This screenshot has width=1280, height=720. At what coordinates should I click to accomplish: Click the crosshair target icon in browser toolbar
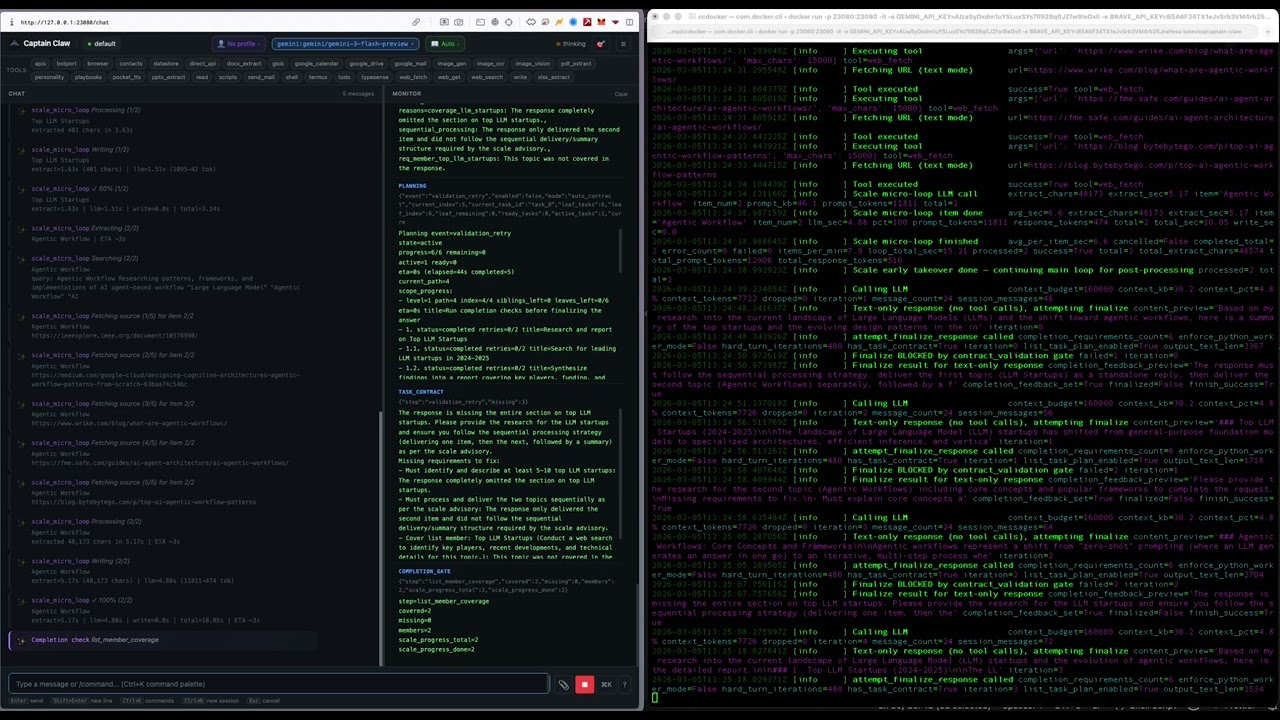(x=509, y=22)
